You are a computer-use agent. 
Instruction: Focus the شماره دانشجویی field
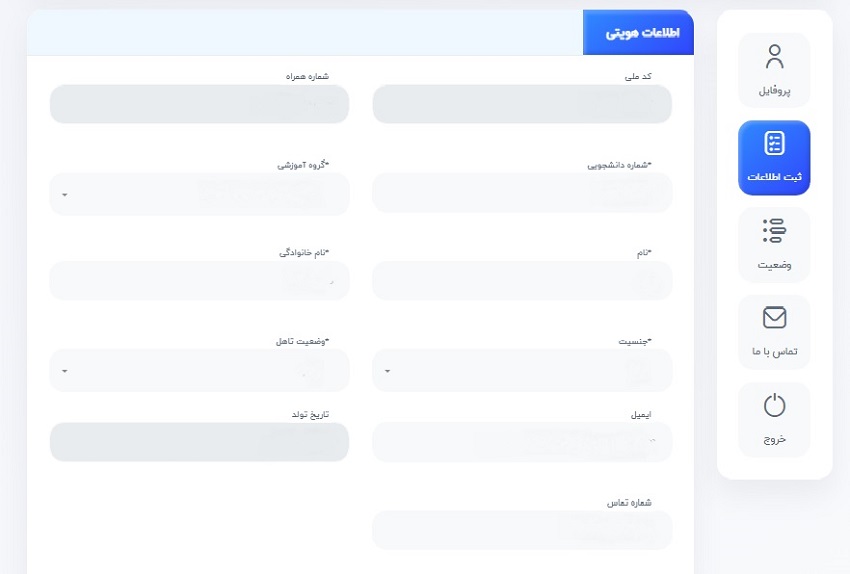tap(522, 193)
